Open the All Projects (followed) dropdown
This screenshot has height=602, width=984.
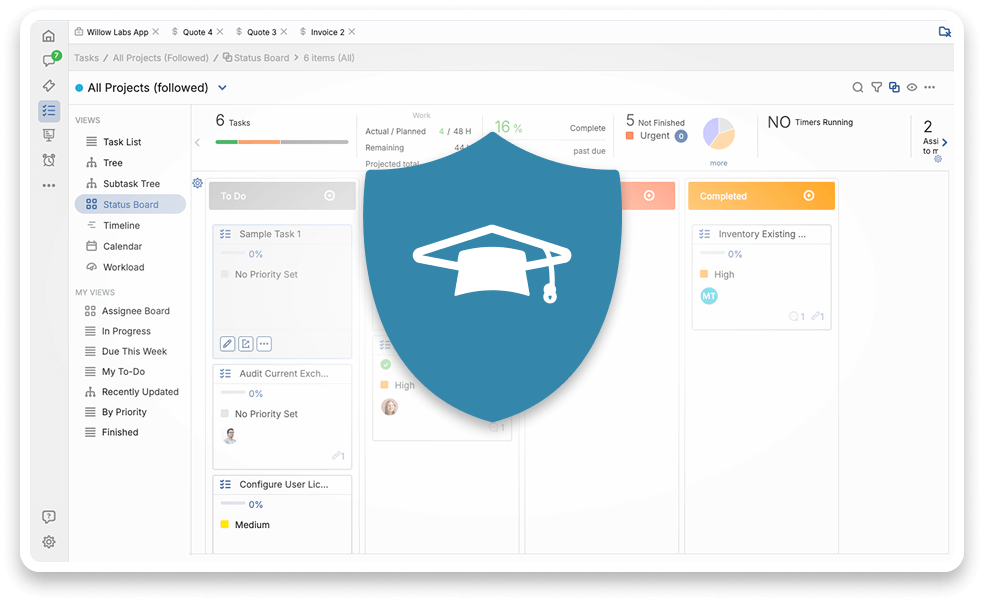point(222,88)
